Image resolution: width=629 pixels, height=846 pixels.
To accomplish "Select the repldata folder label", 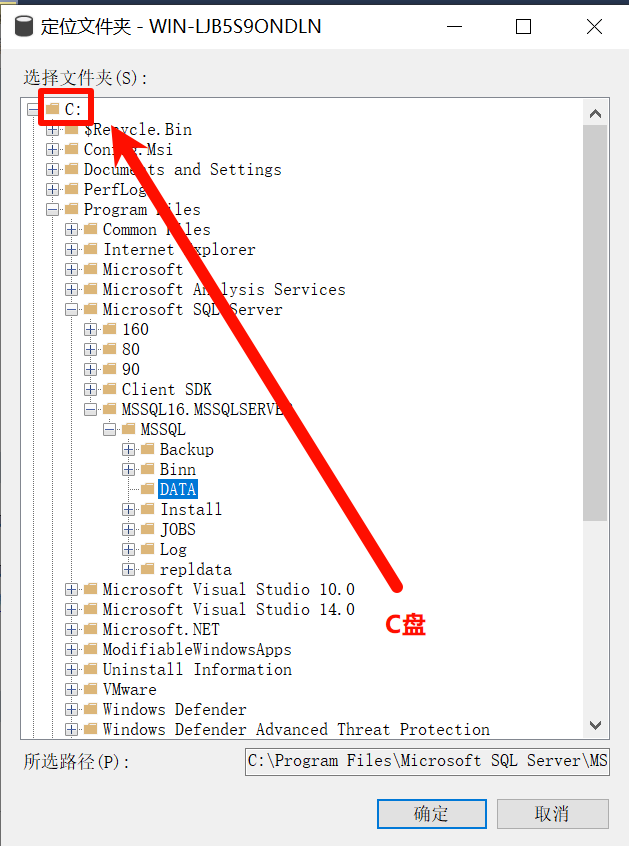I will coord(195,569).
